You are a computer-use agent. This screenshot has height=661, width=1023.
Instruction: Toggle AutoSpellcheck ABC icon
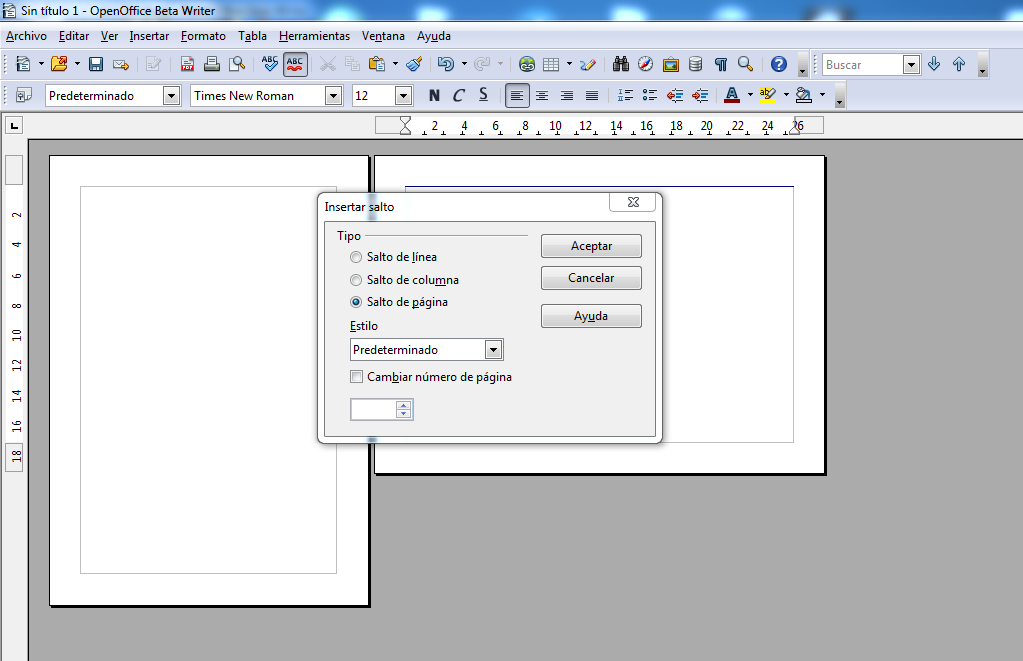tap(295, 64)
